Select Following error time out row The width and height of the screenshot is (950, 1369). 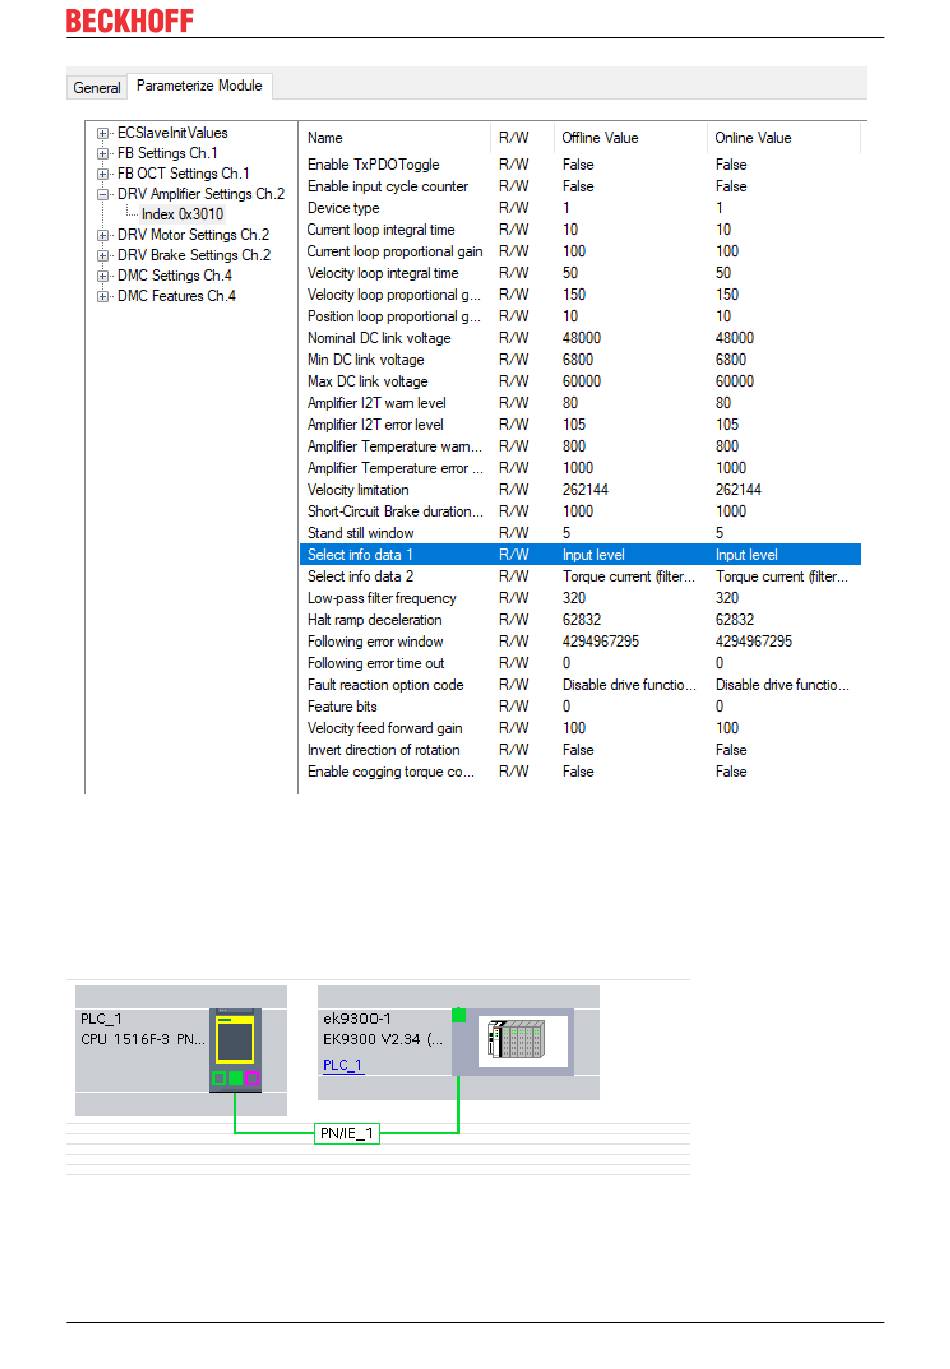[580, 663]
